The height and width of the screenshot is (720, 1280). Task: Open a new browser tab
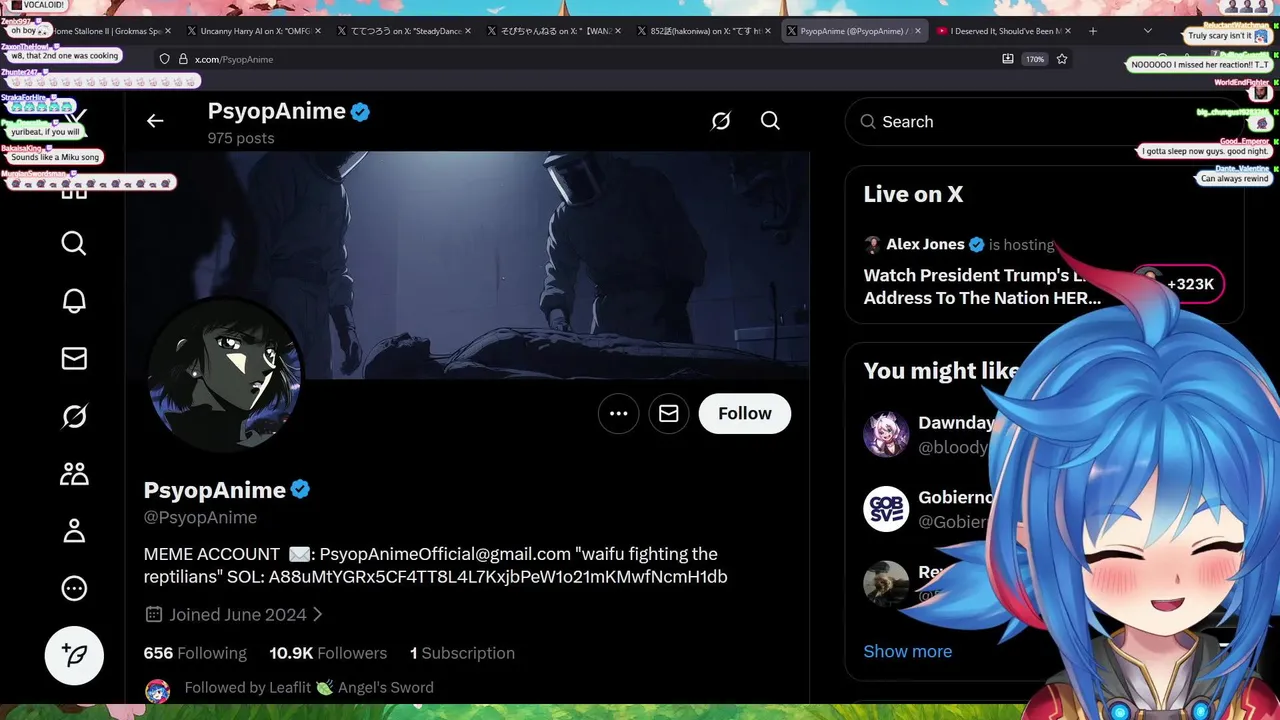tap(1092, 31)
